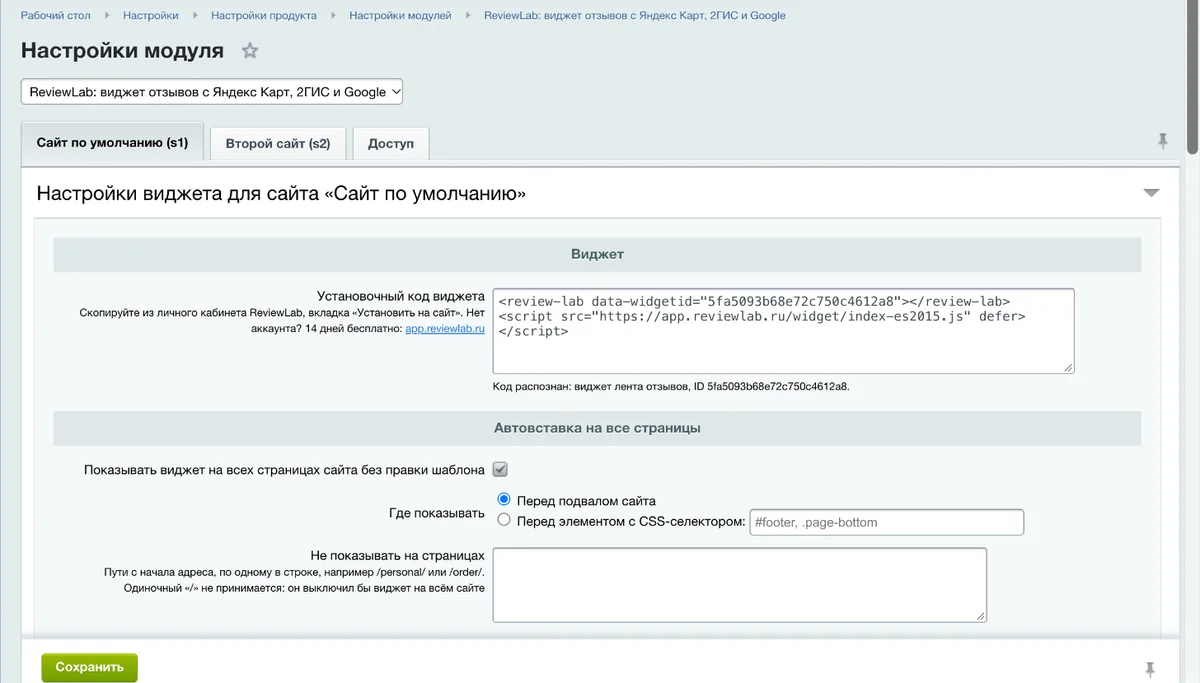1200x683 pixels.
Task: Open the ReviewLab module selector dropdown
Action: [212, 92]
